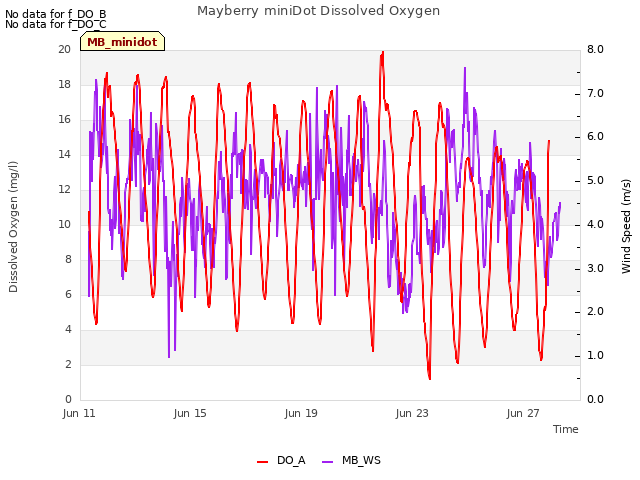Click the Time axis label
The height and width of the screenshot is (480, 640).
566,429
